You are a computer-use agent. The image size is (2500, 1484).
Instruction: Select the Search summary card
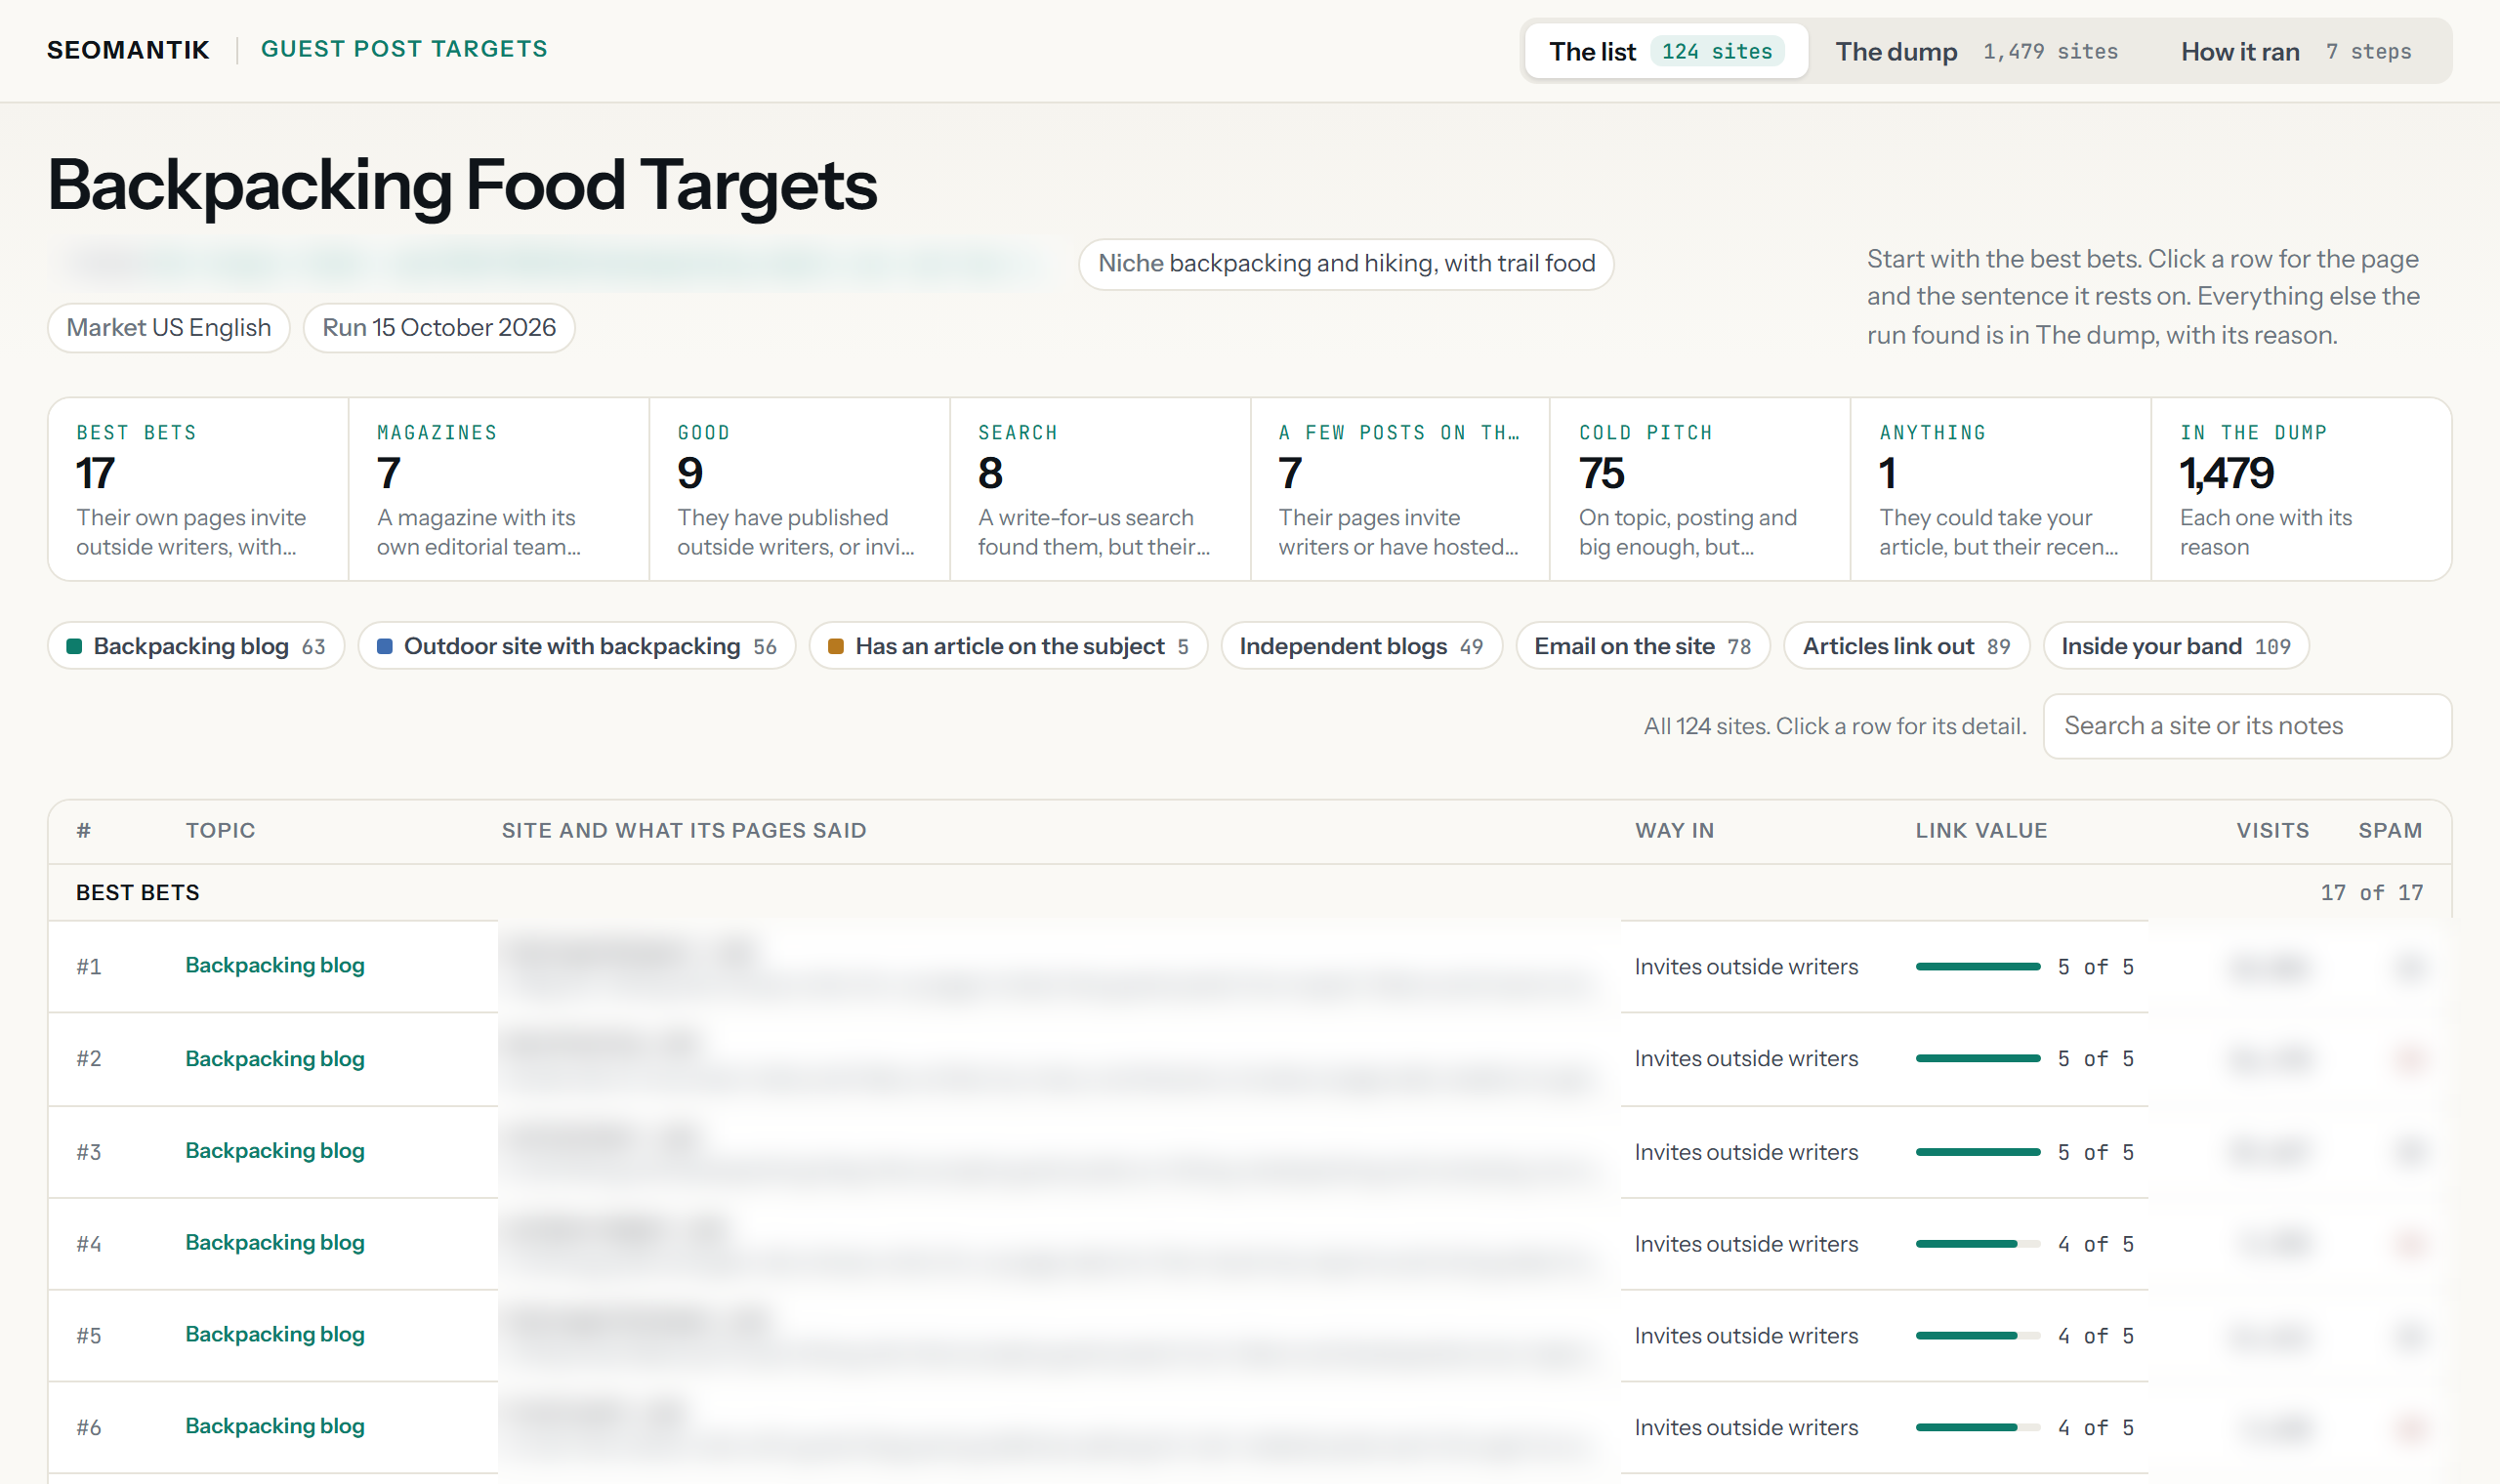point(1100,489)
